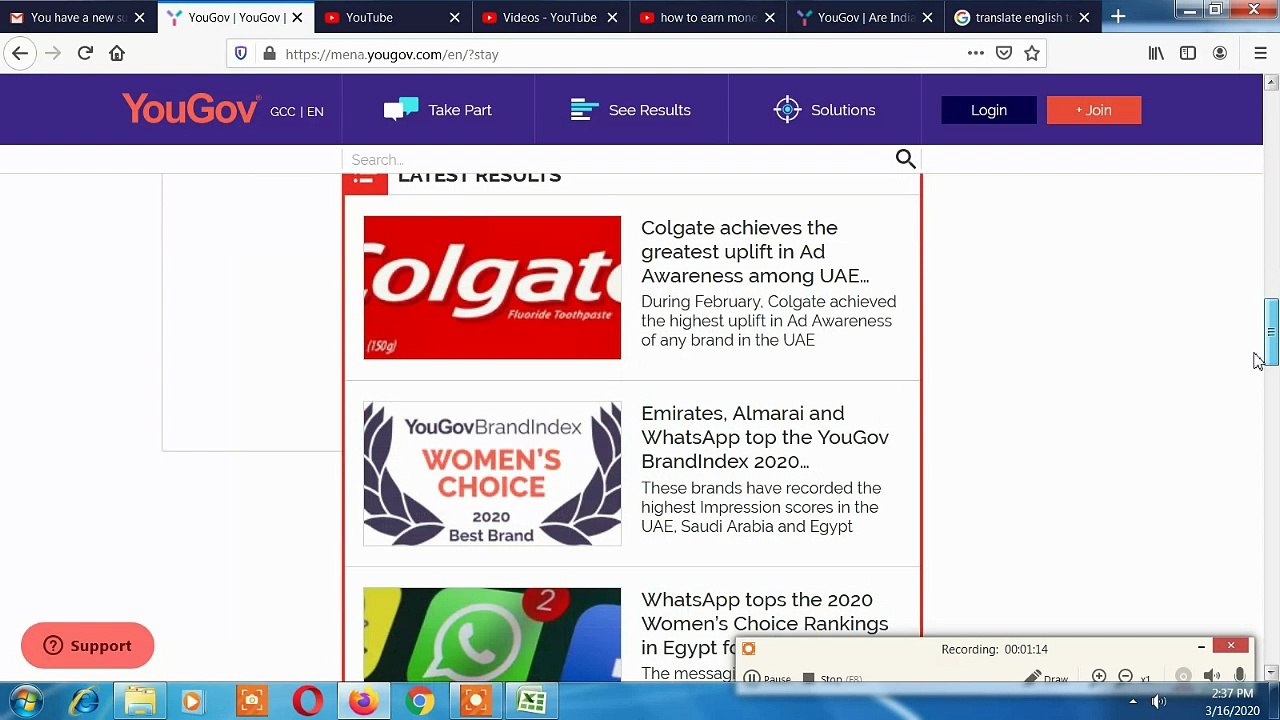Open the Firefox home page
Viewport: 1280px width, 720px height.
coord(117,53)
